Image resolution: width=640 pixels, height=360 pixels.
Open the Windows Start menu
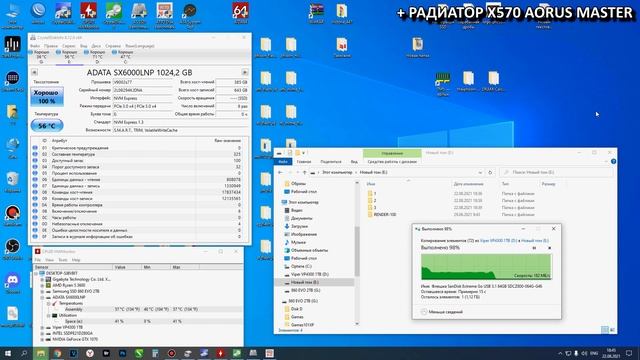pyautogui.click(x=8, y=353)
